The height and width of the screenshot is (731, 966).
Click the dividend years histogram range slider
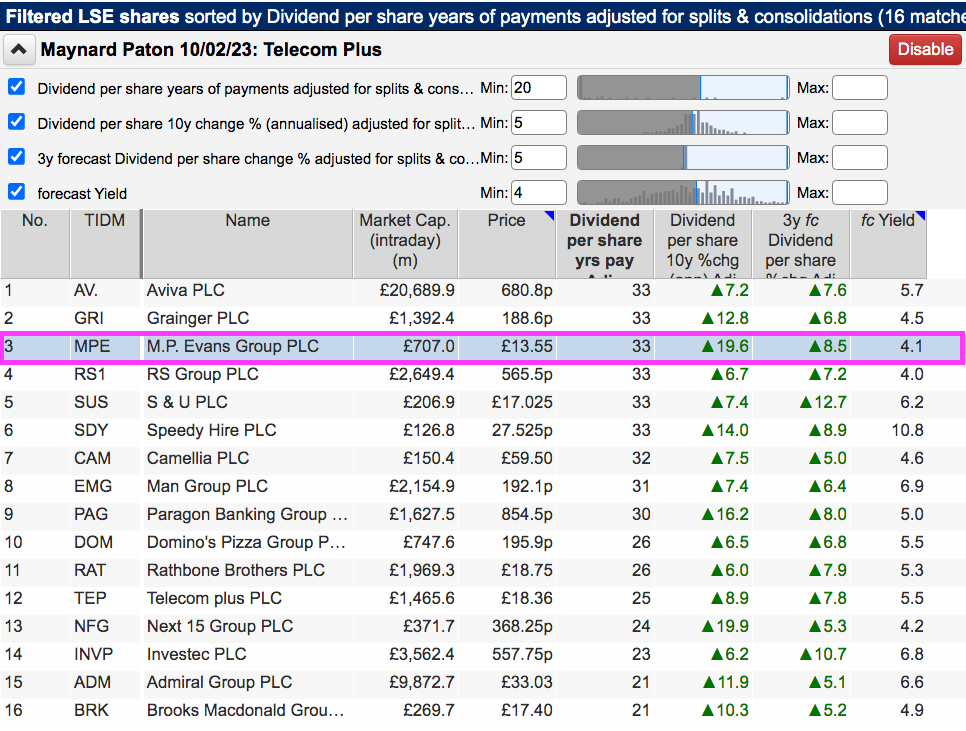[x=683, y=88]
